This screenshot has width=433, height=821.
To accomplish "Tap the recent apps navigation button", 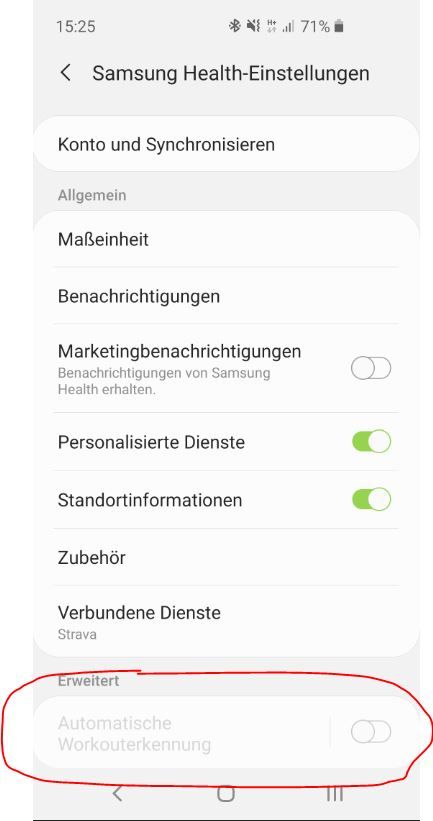I will [335, 794].
